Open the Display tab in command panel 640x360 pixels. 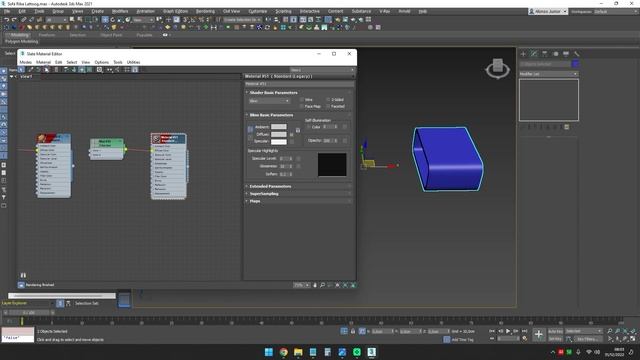click(566, 54)
